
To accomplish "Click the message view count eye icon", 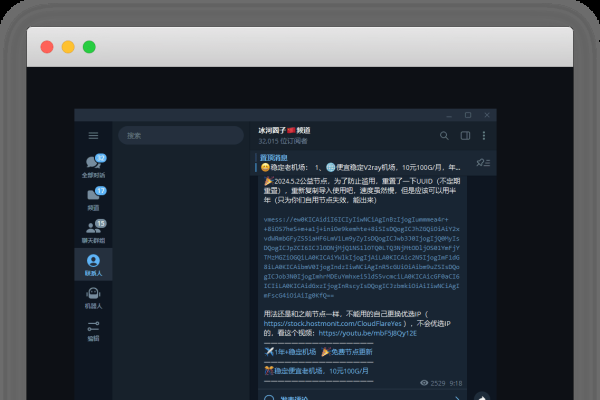I will coord(424,383).
